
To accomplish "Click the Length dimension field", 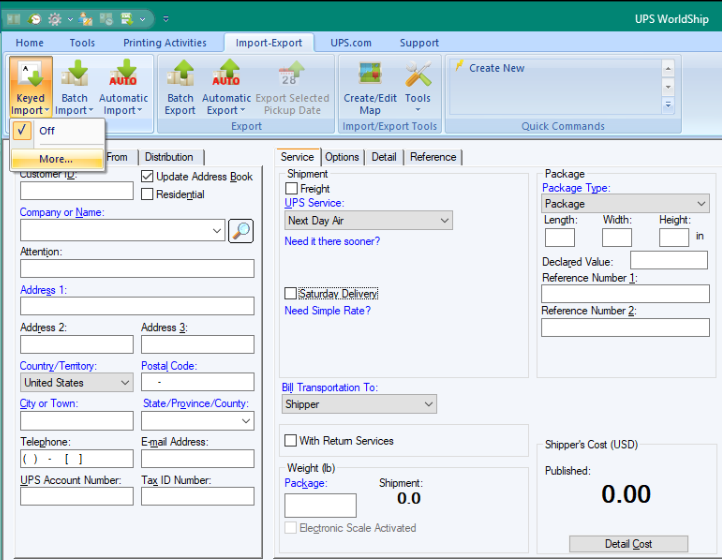I will click(x=559, y=238).
